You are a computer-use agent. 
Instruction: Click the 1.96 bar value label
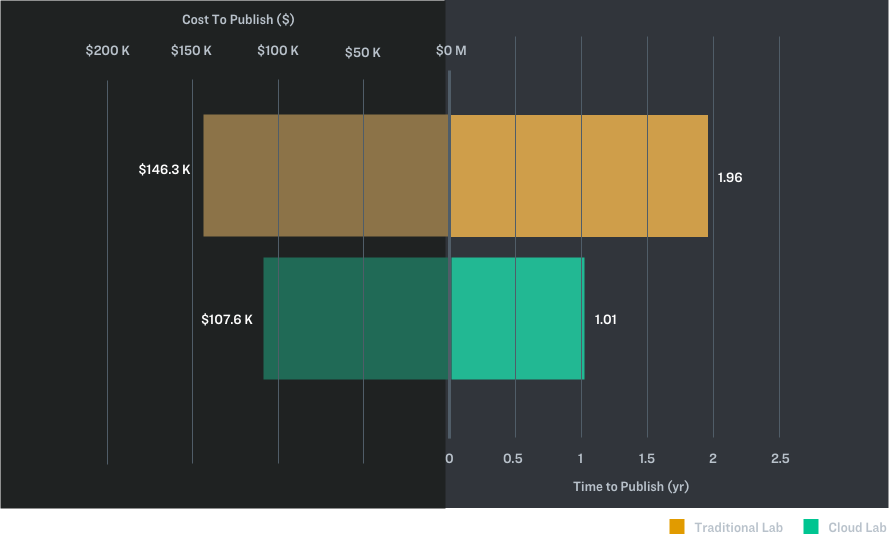click(730, 178)
